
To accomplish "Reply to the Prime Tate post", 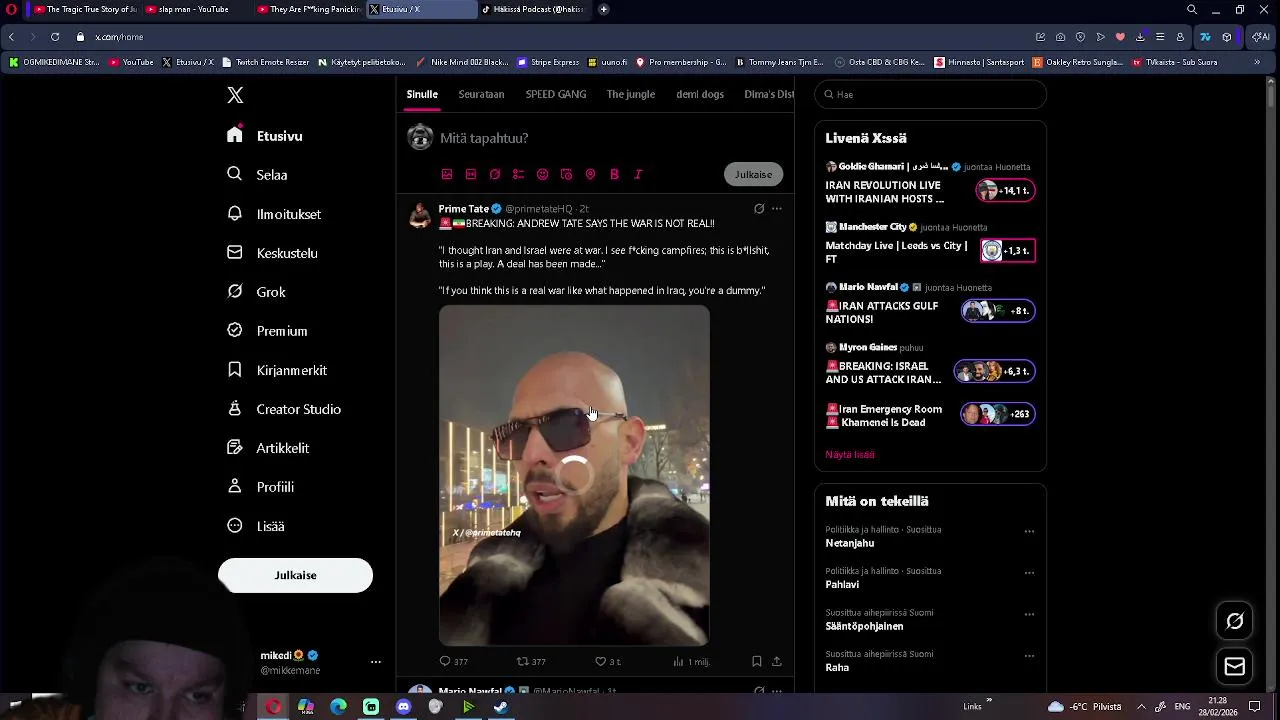I will (x=453, y=661).
